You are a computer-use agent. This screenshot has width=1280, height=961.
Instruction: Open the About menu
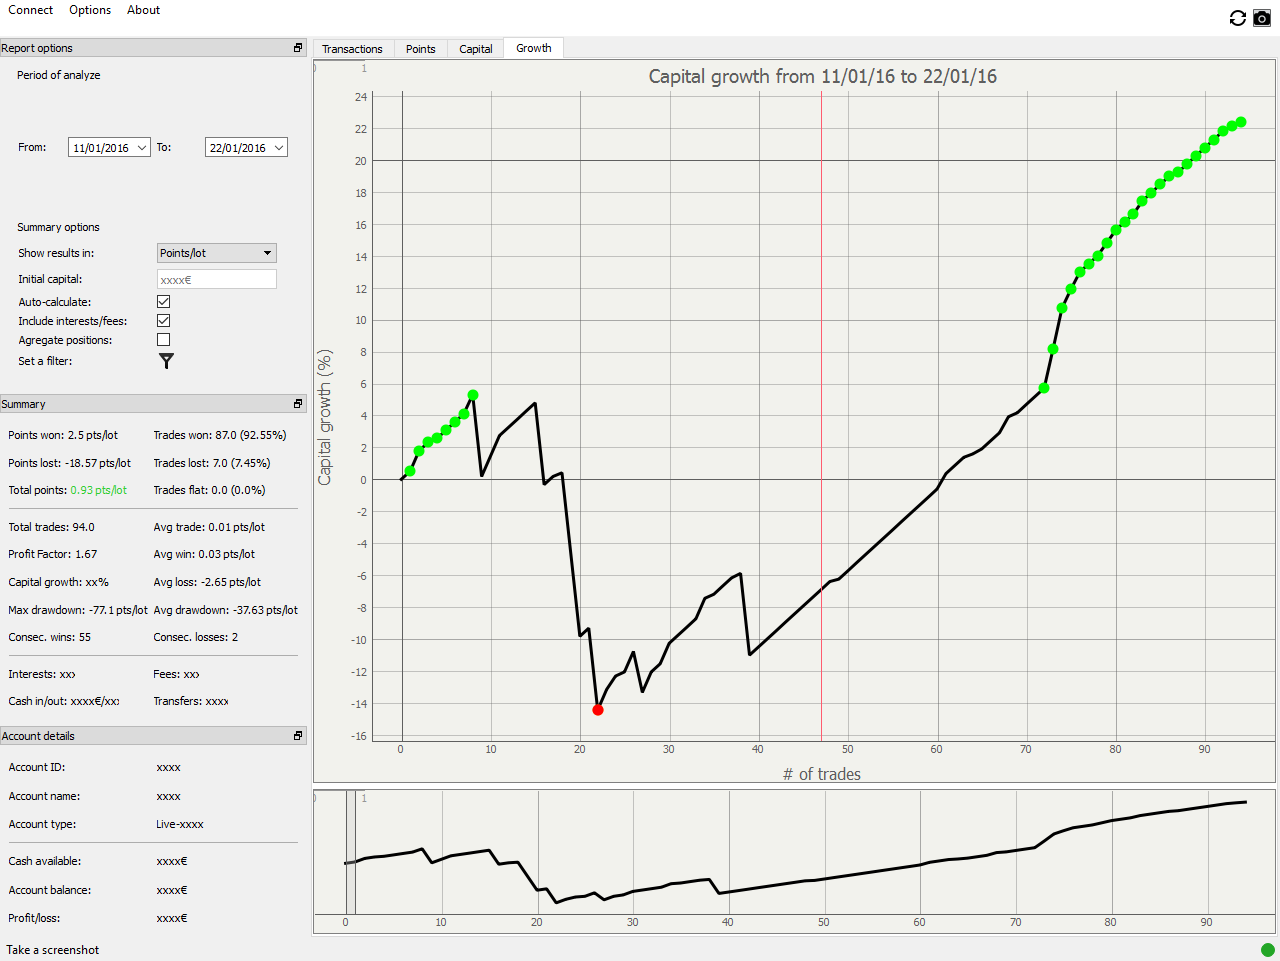click(144, 10)
